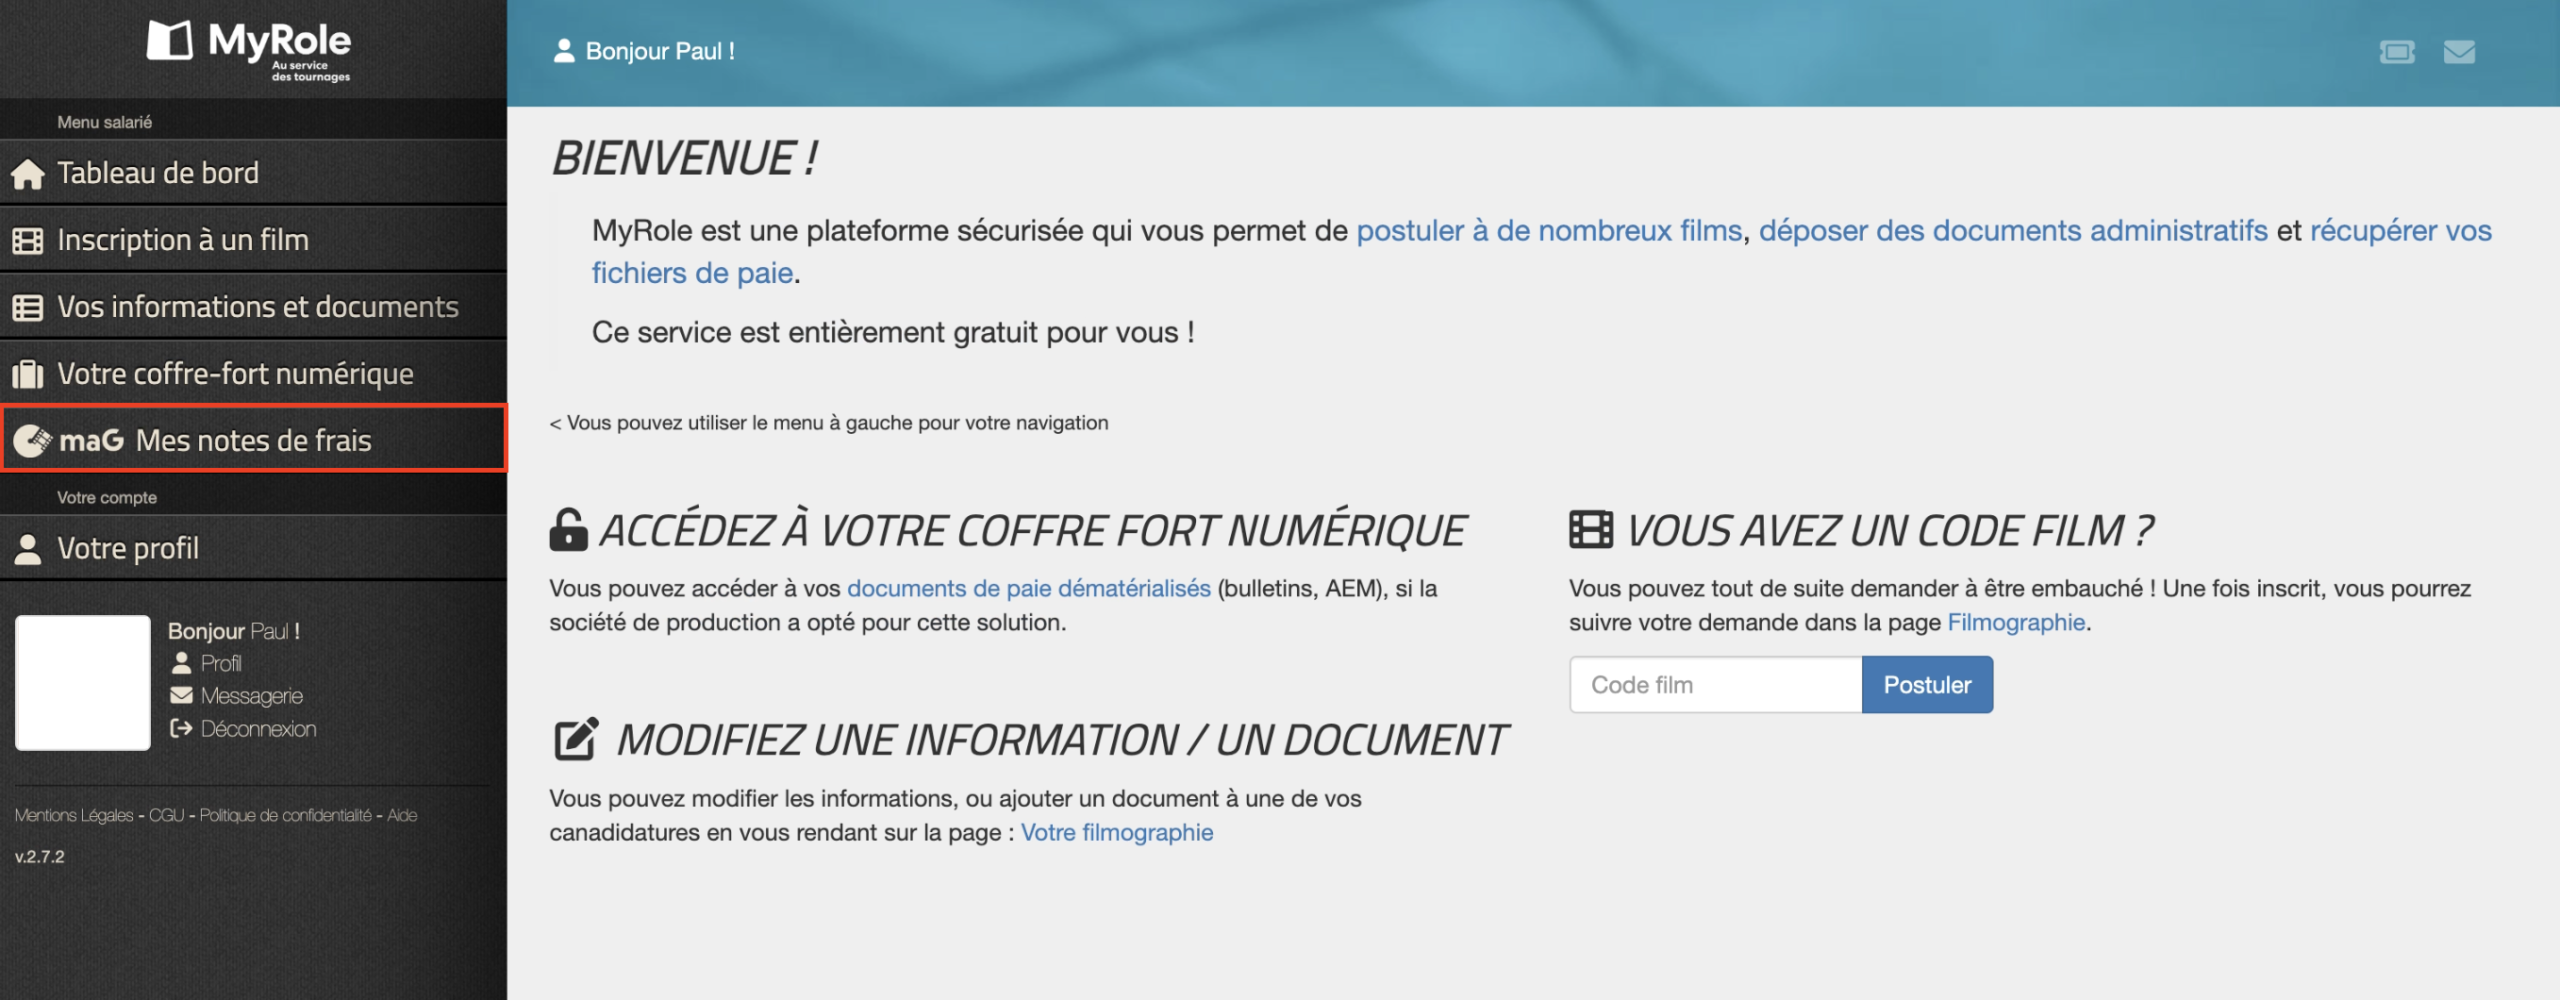
Task: Click the Déconnexion logout link
Action: tap(257, 729)
